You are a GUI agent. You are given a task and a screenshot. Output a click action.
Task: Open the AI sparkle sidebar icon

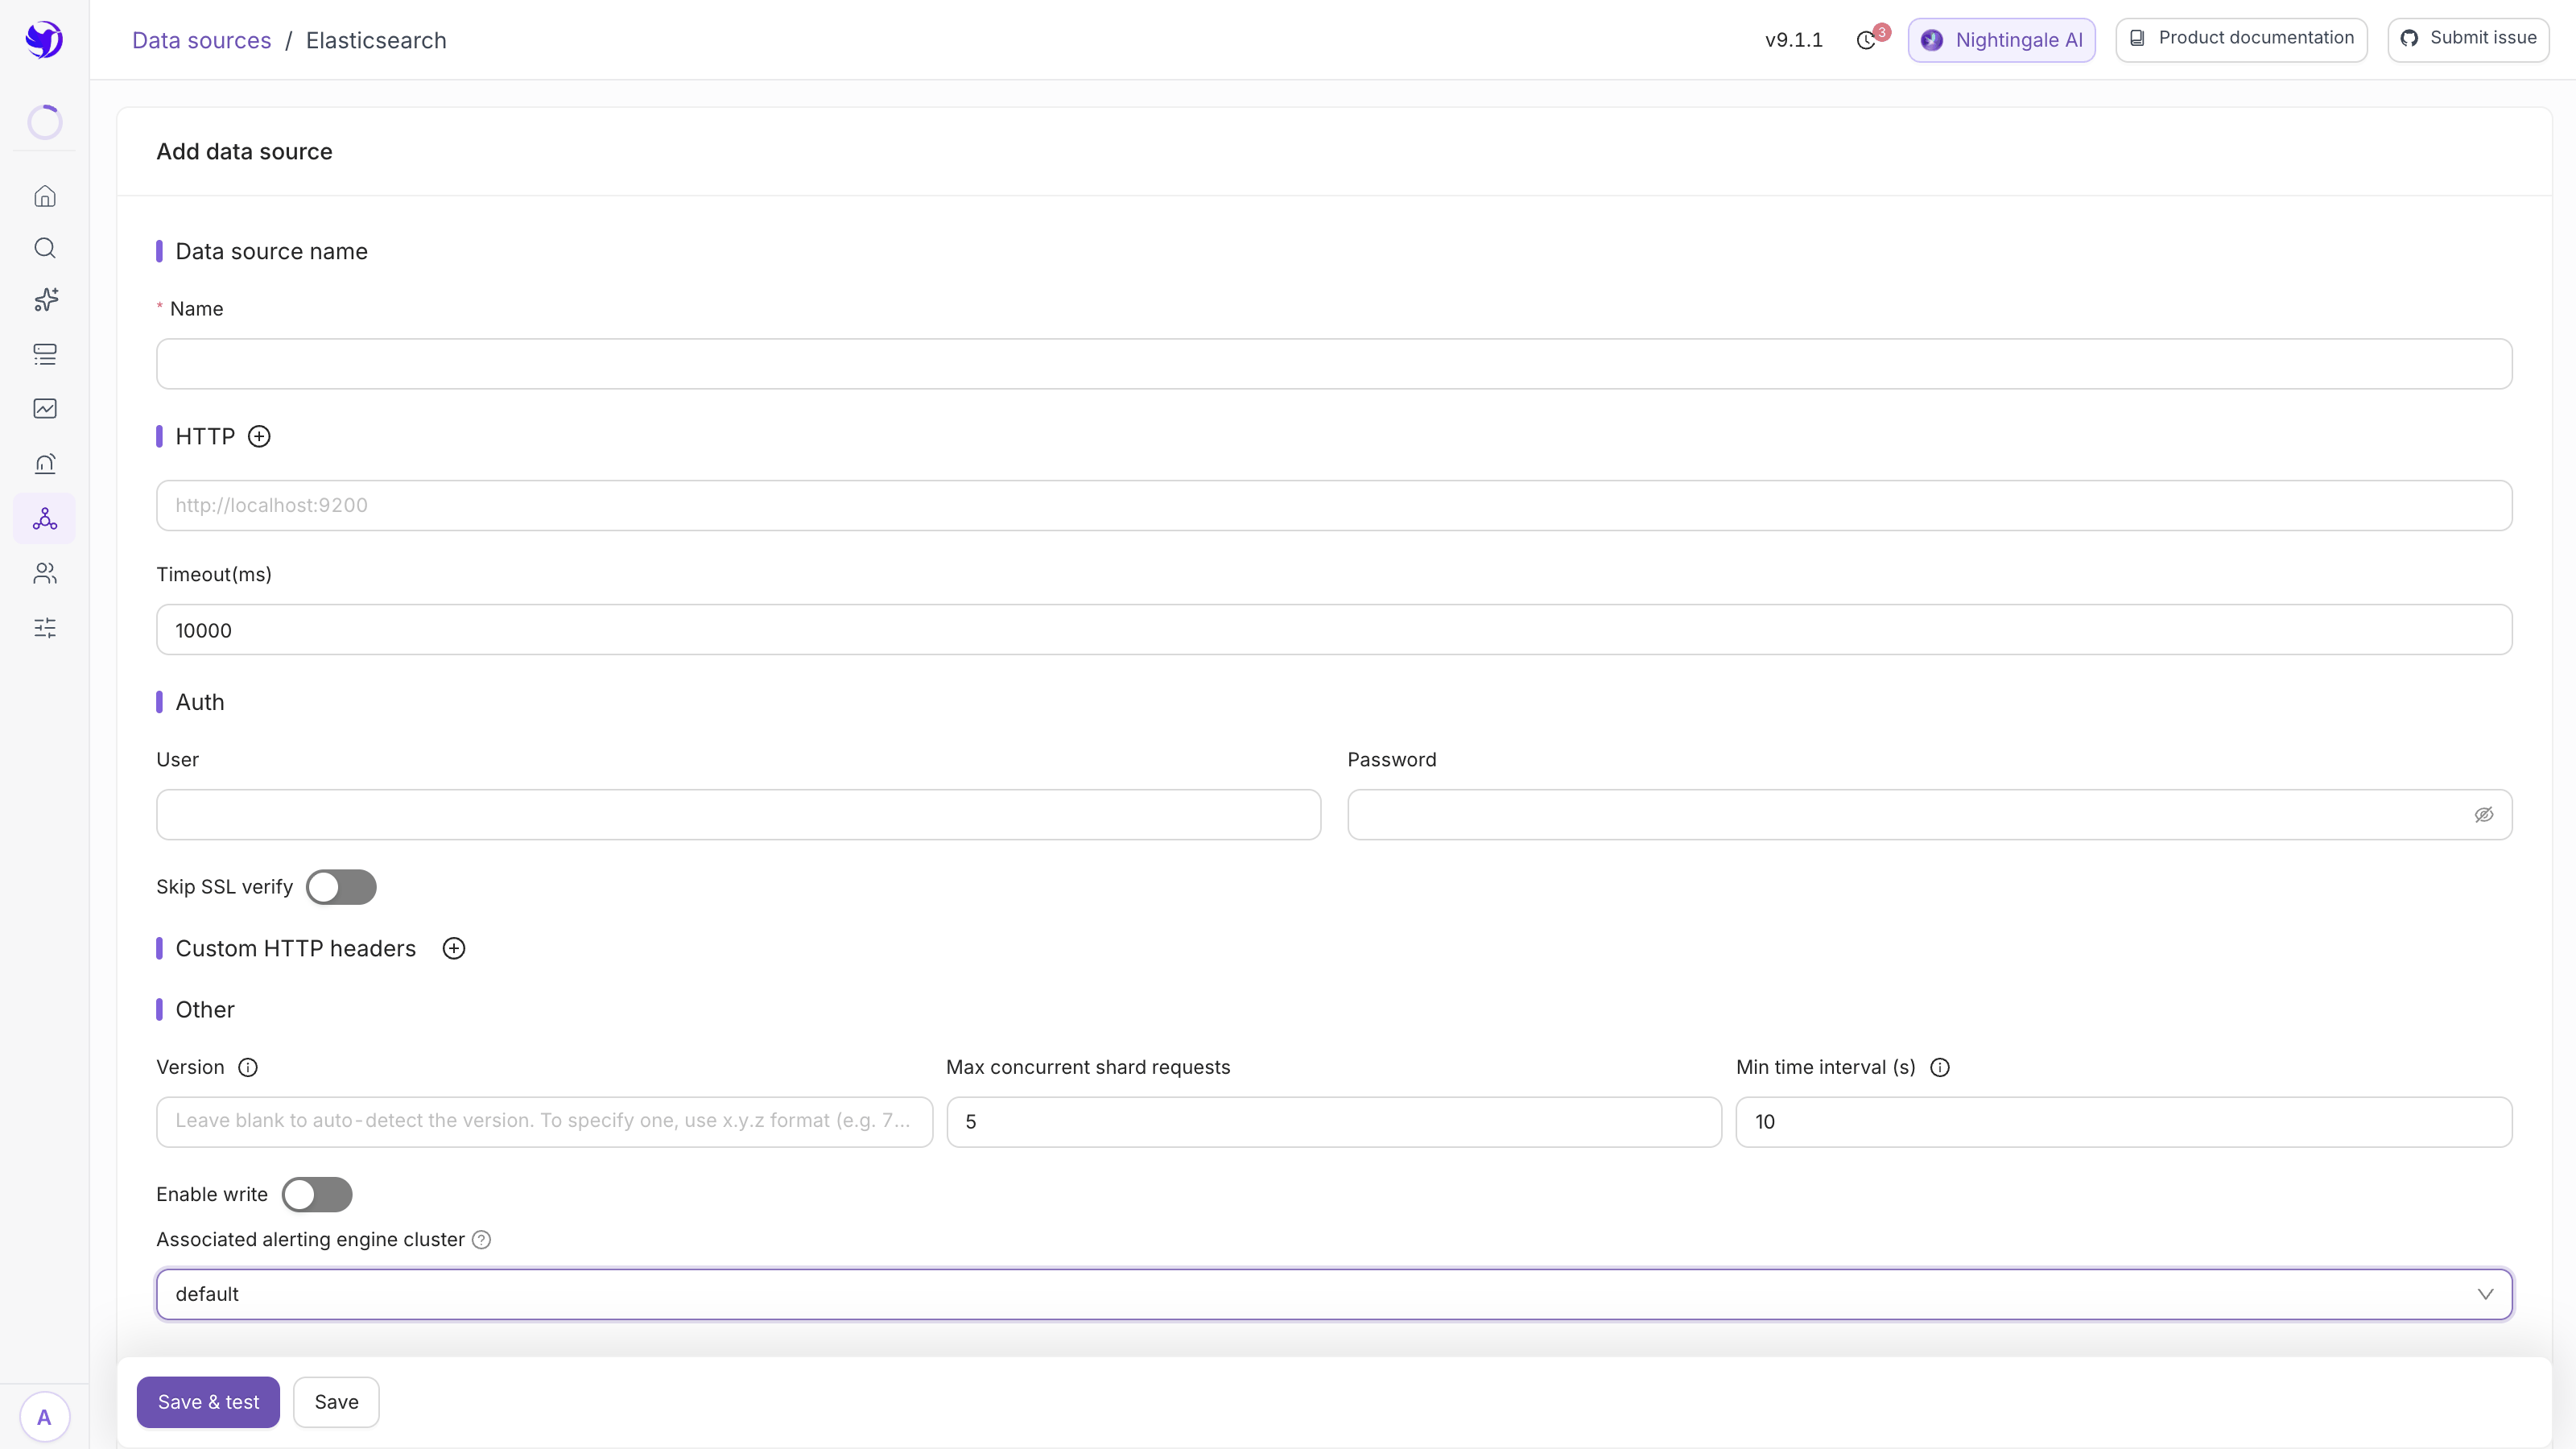(x=45, y=300)
